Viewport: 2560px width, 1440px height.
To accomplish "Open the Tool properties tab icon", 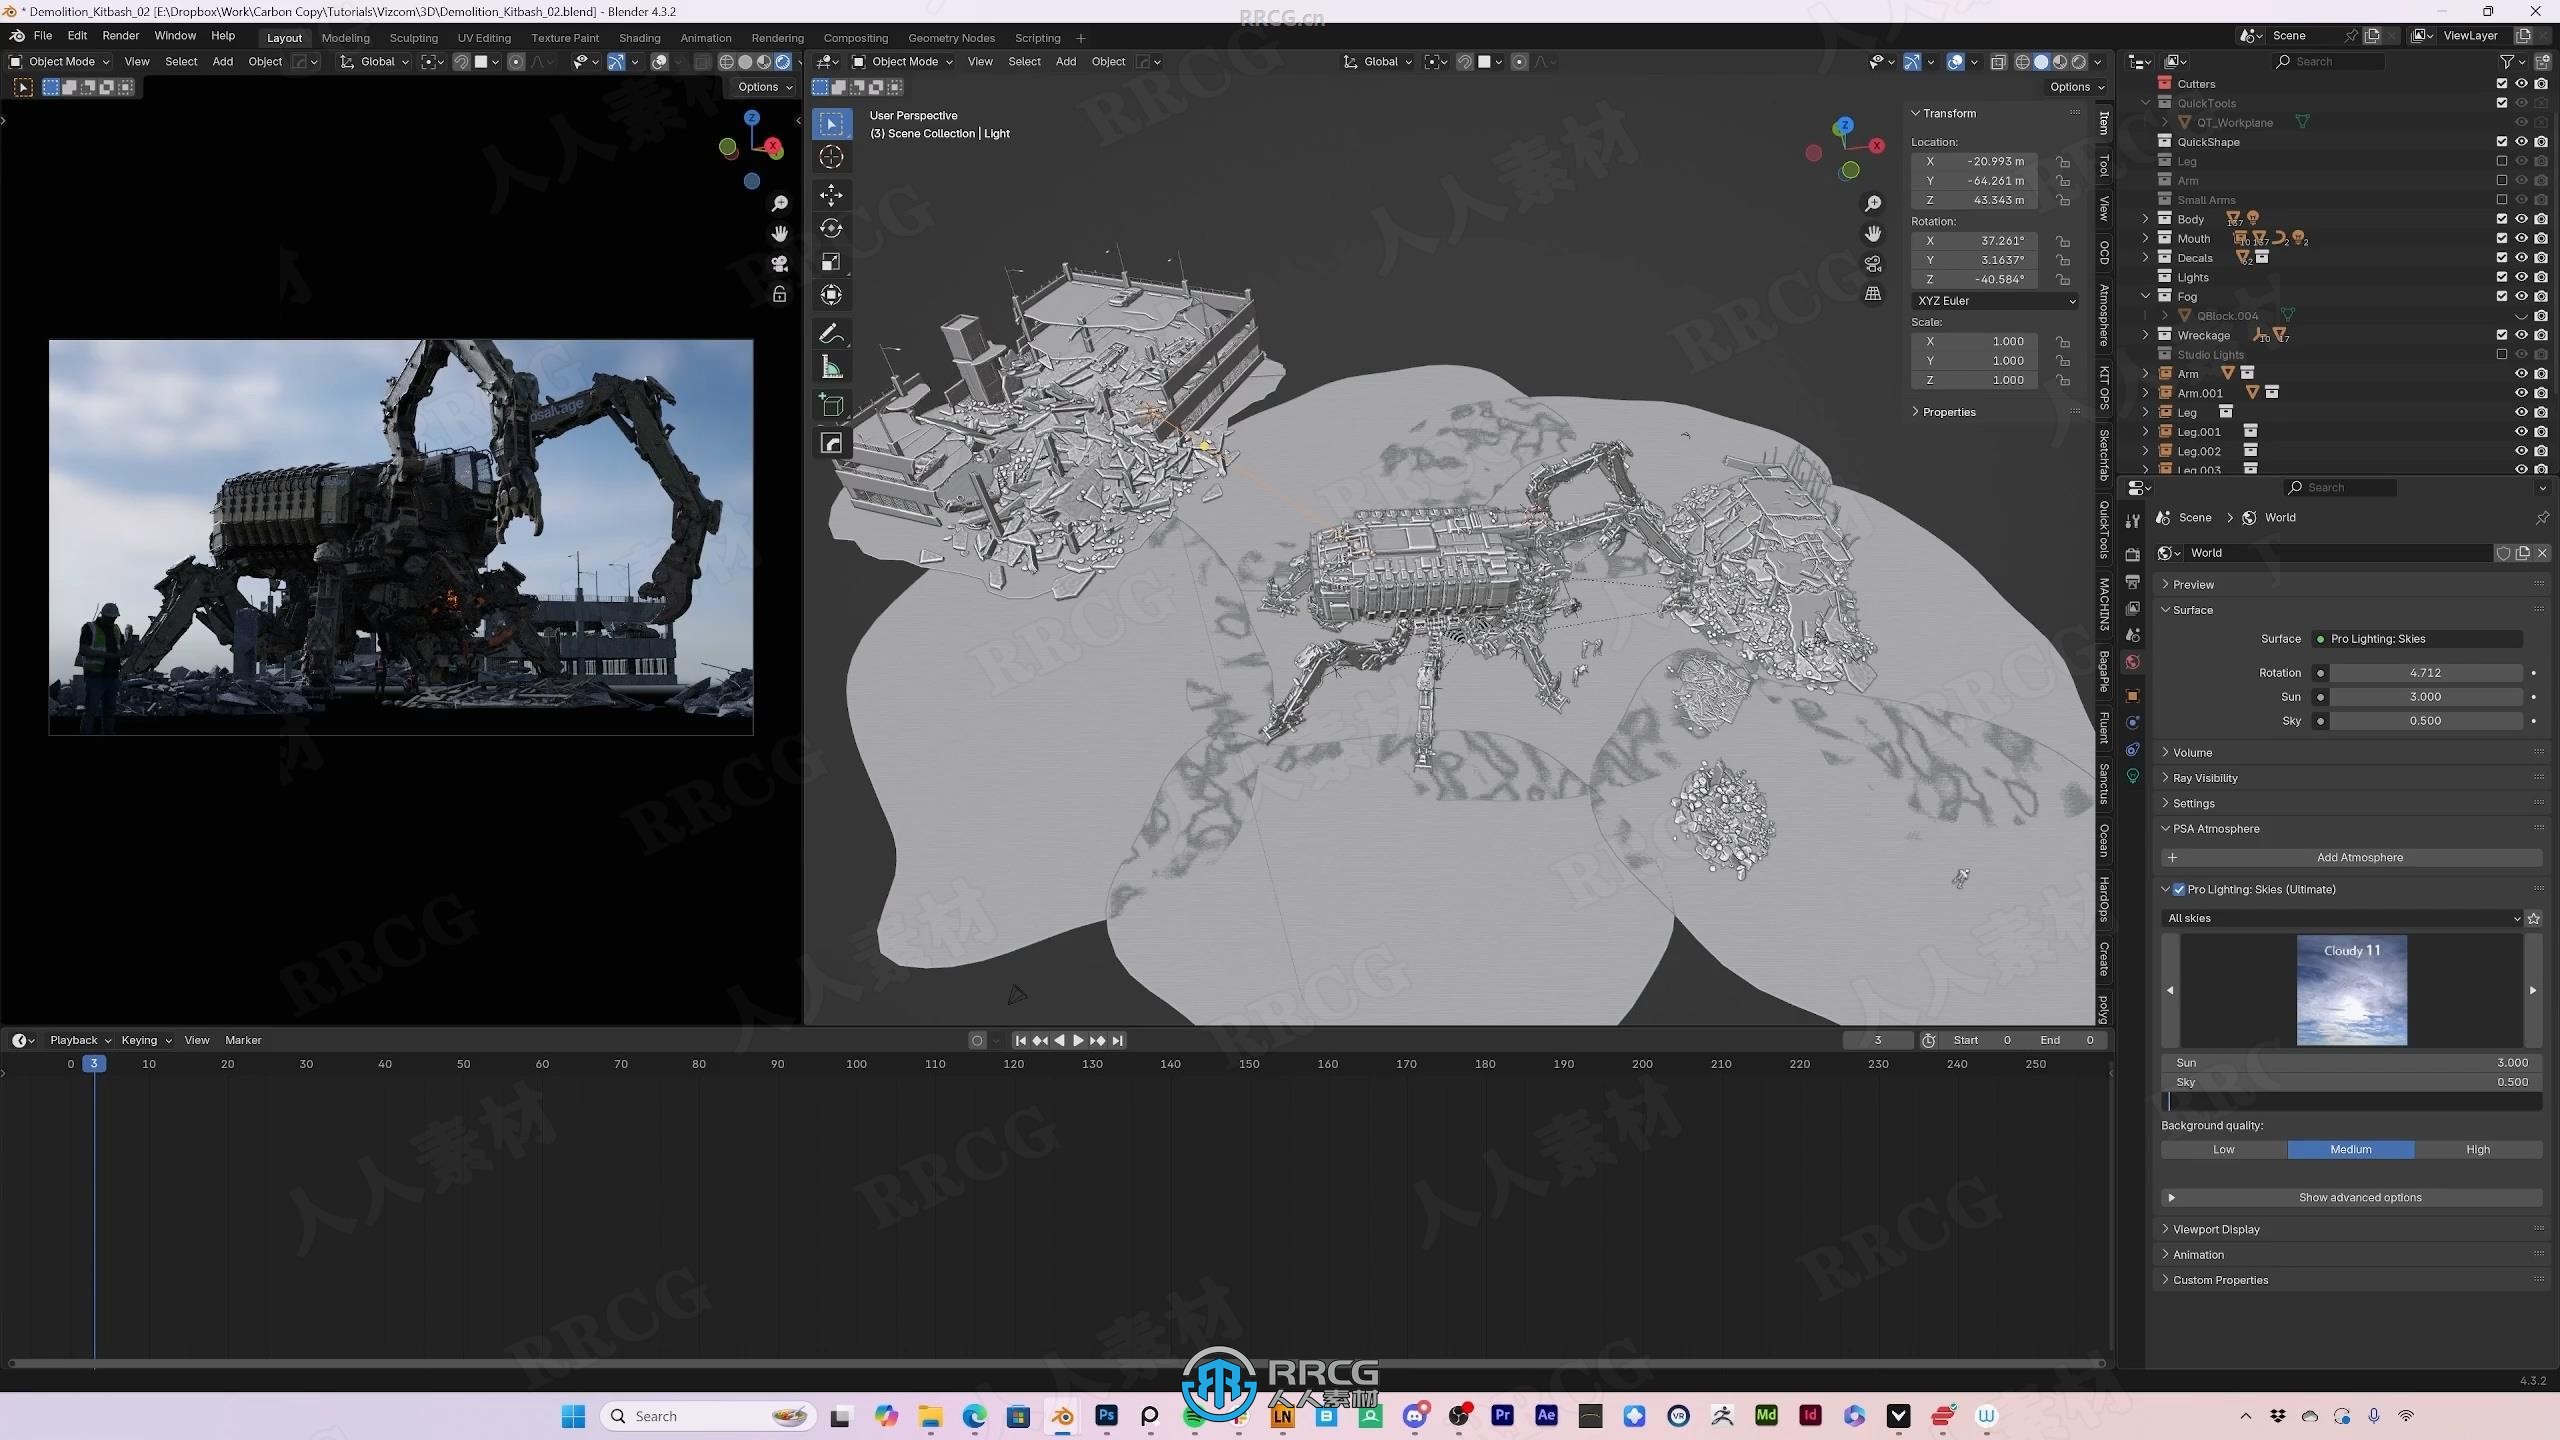I will tap(2132, 521).
